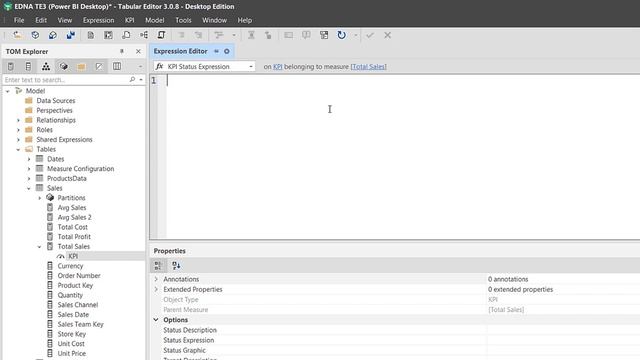Expand the Roles folder
640x360 pixels.
click(18, 130)
